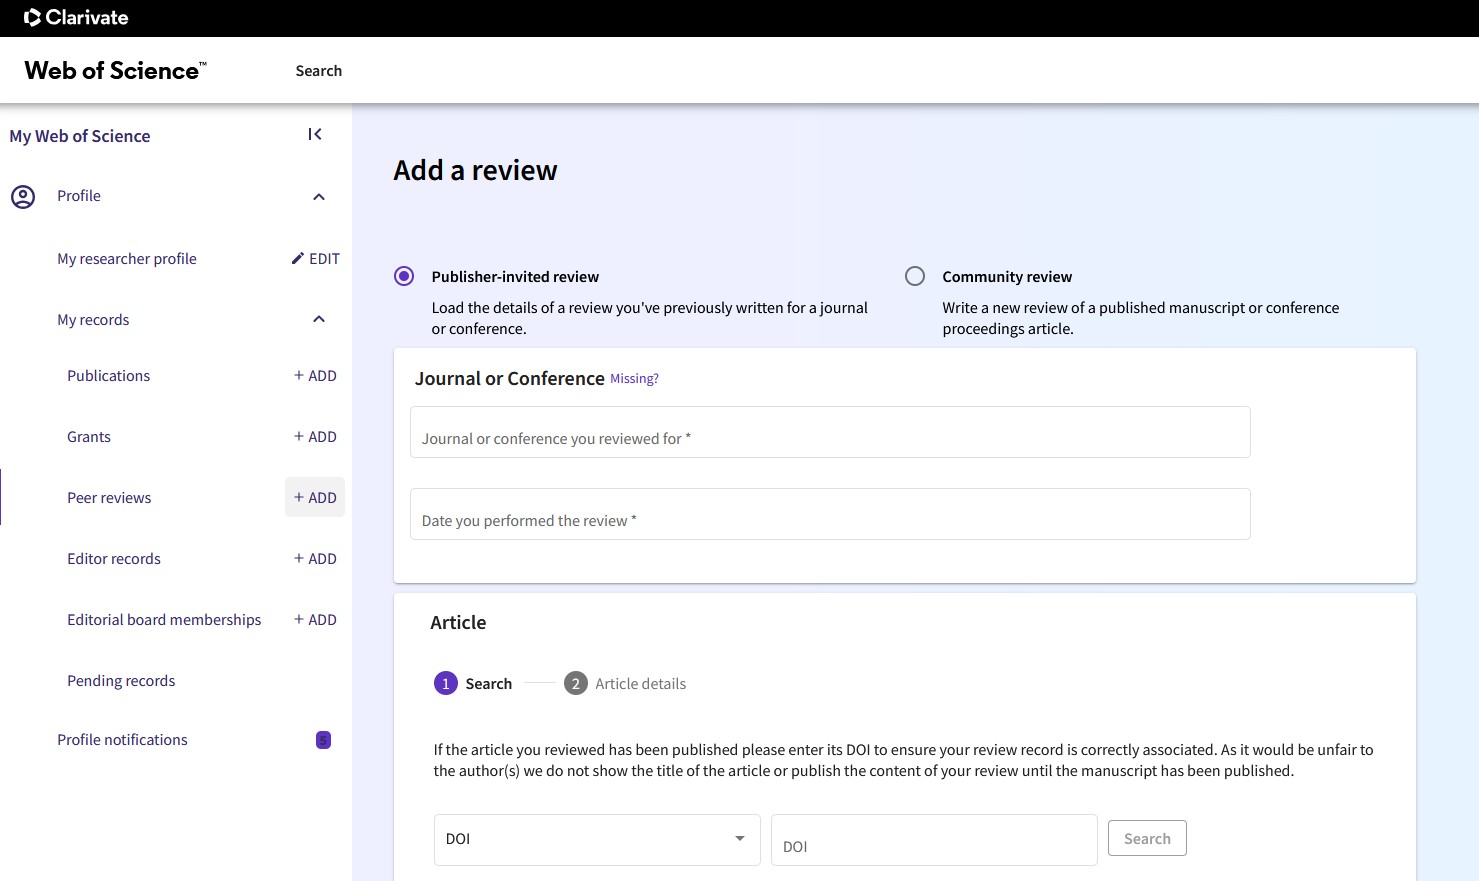The height and width of the screenshot is (881, 1479).
Task: Click the Missing? link beside Journal heading
Action: tap(634, 379)
